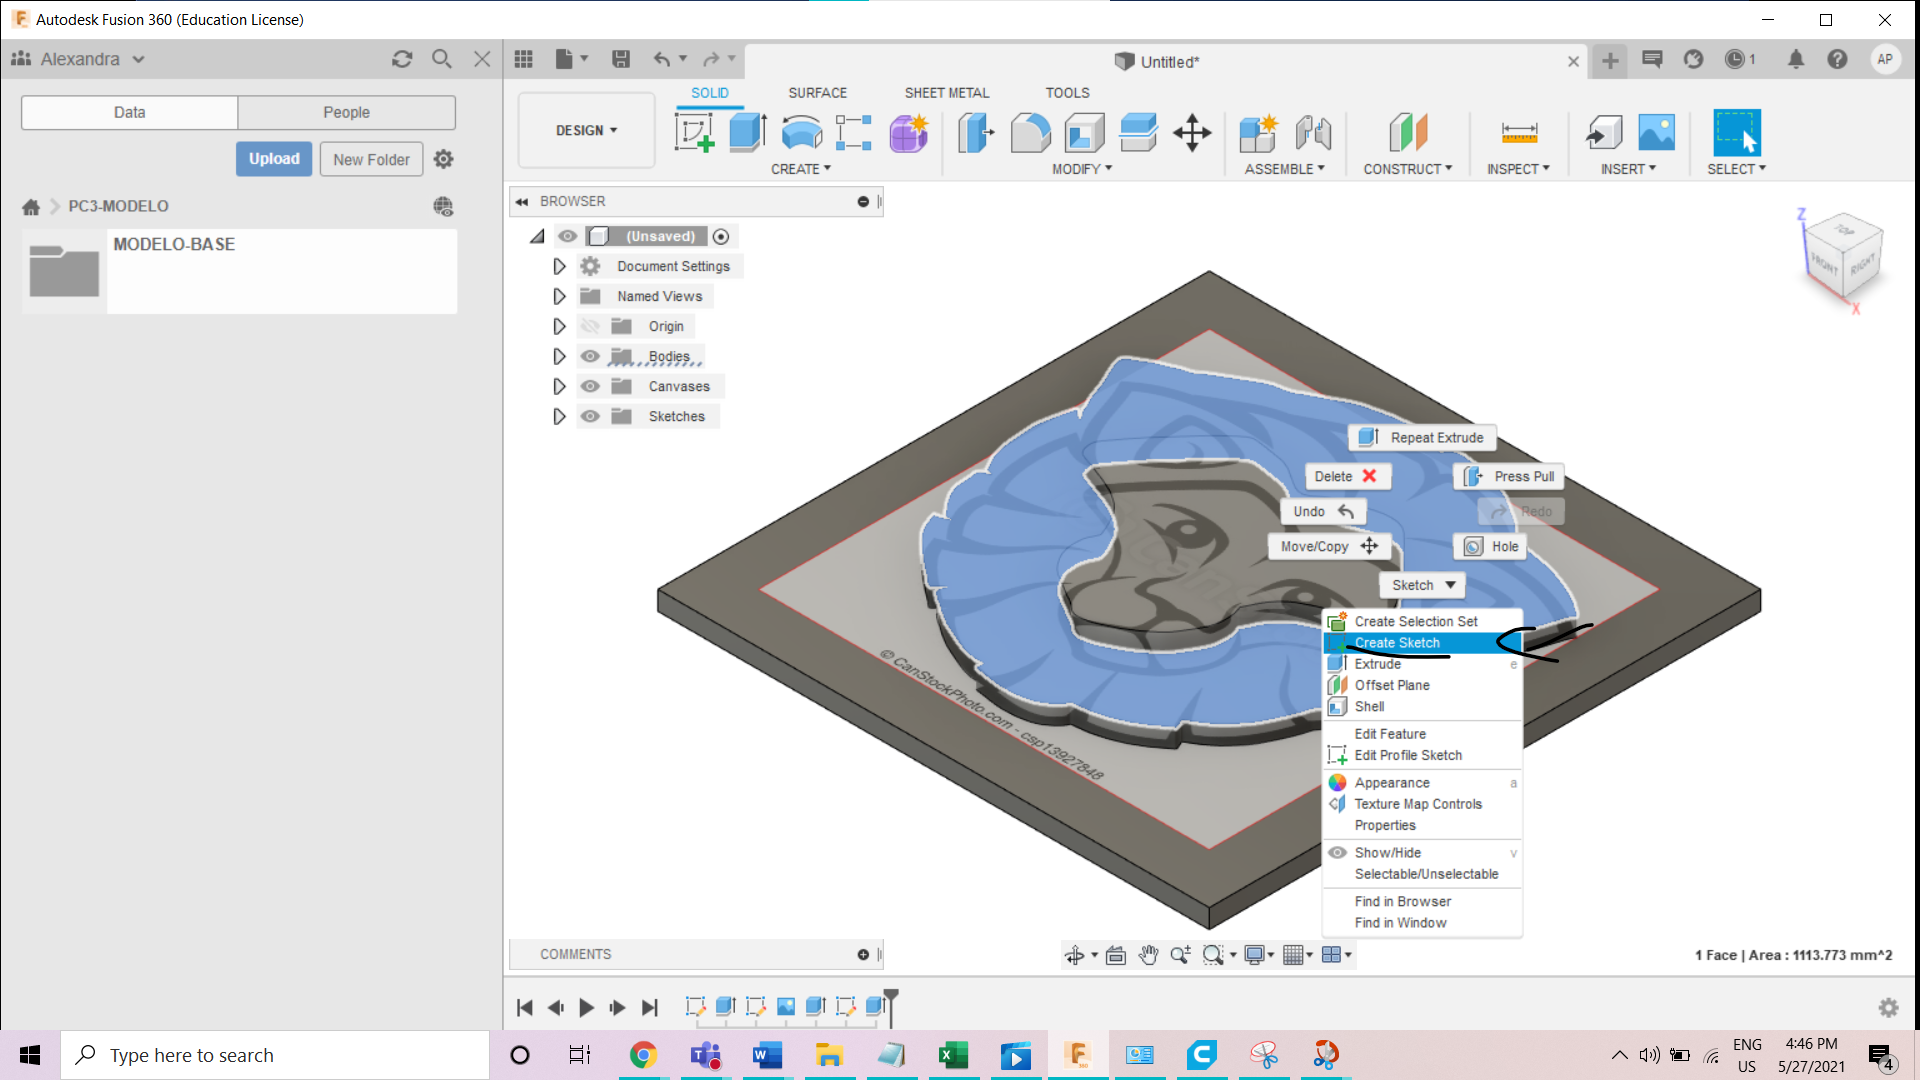1920x1080 pixels.
Task: Choose Find in Browser menu entry
Action: (1422, 902)
